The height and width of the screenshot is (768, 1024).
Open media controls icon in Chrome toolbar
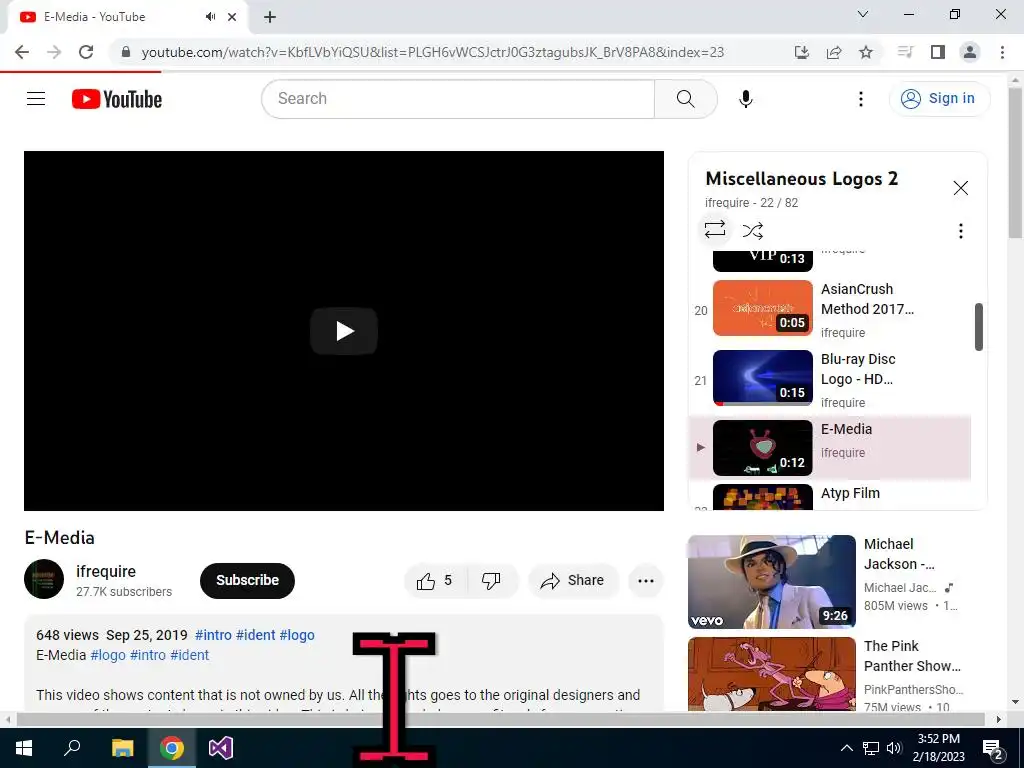(905, 52)
